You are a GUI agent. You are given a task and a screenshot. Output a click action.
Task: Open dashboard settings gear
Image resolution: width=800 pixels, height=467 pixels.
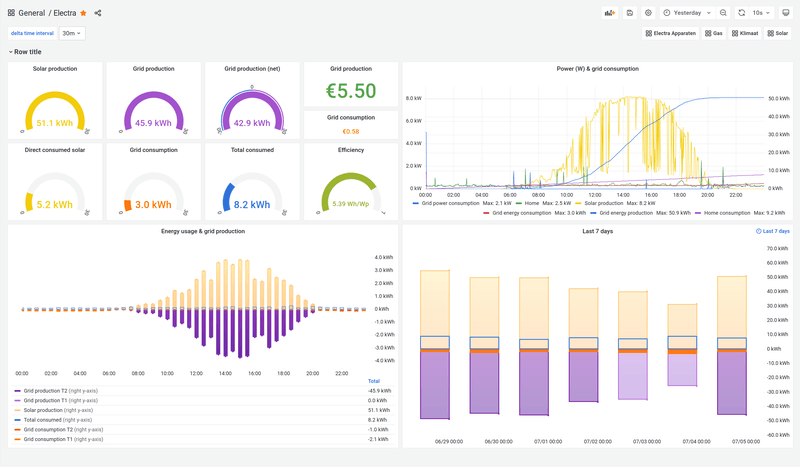tap(648, 13)
